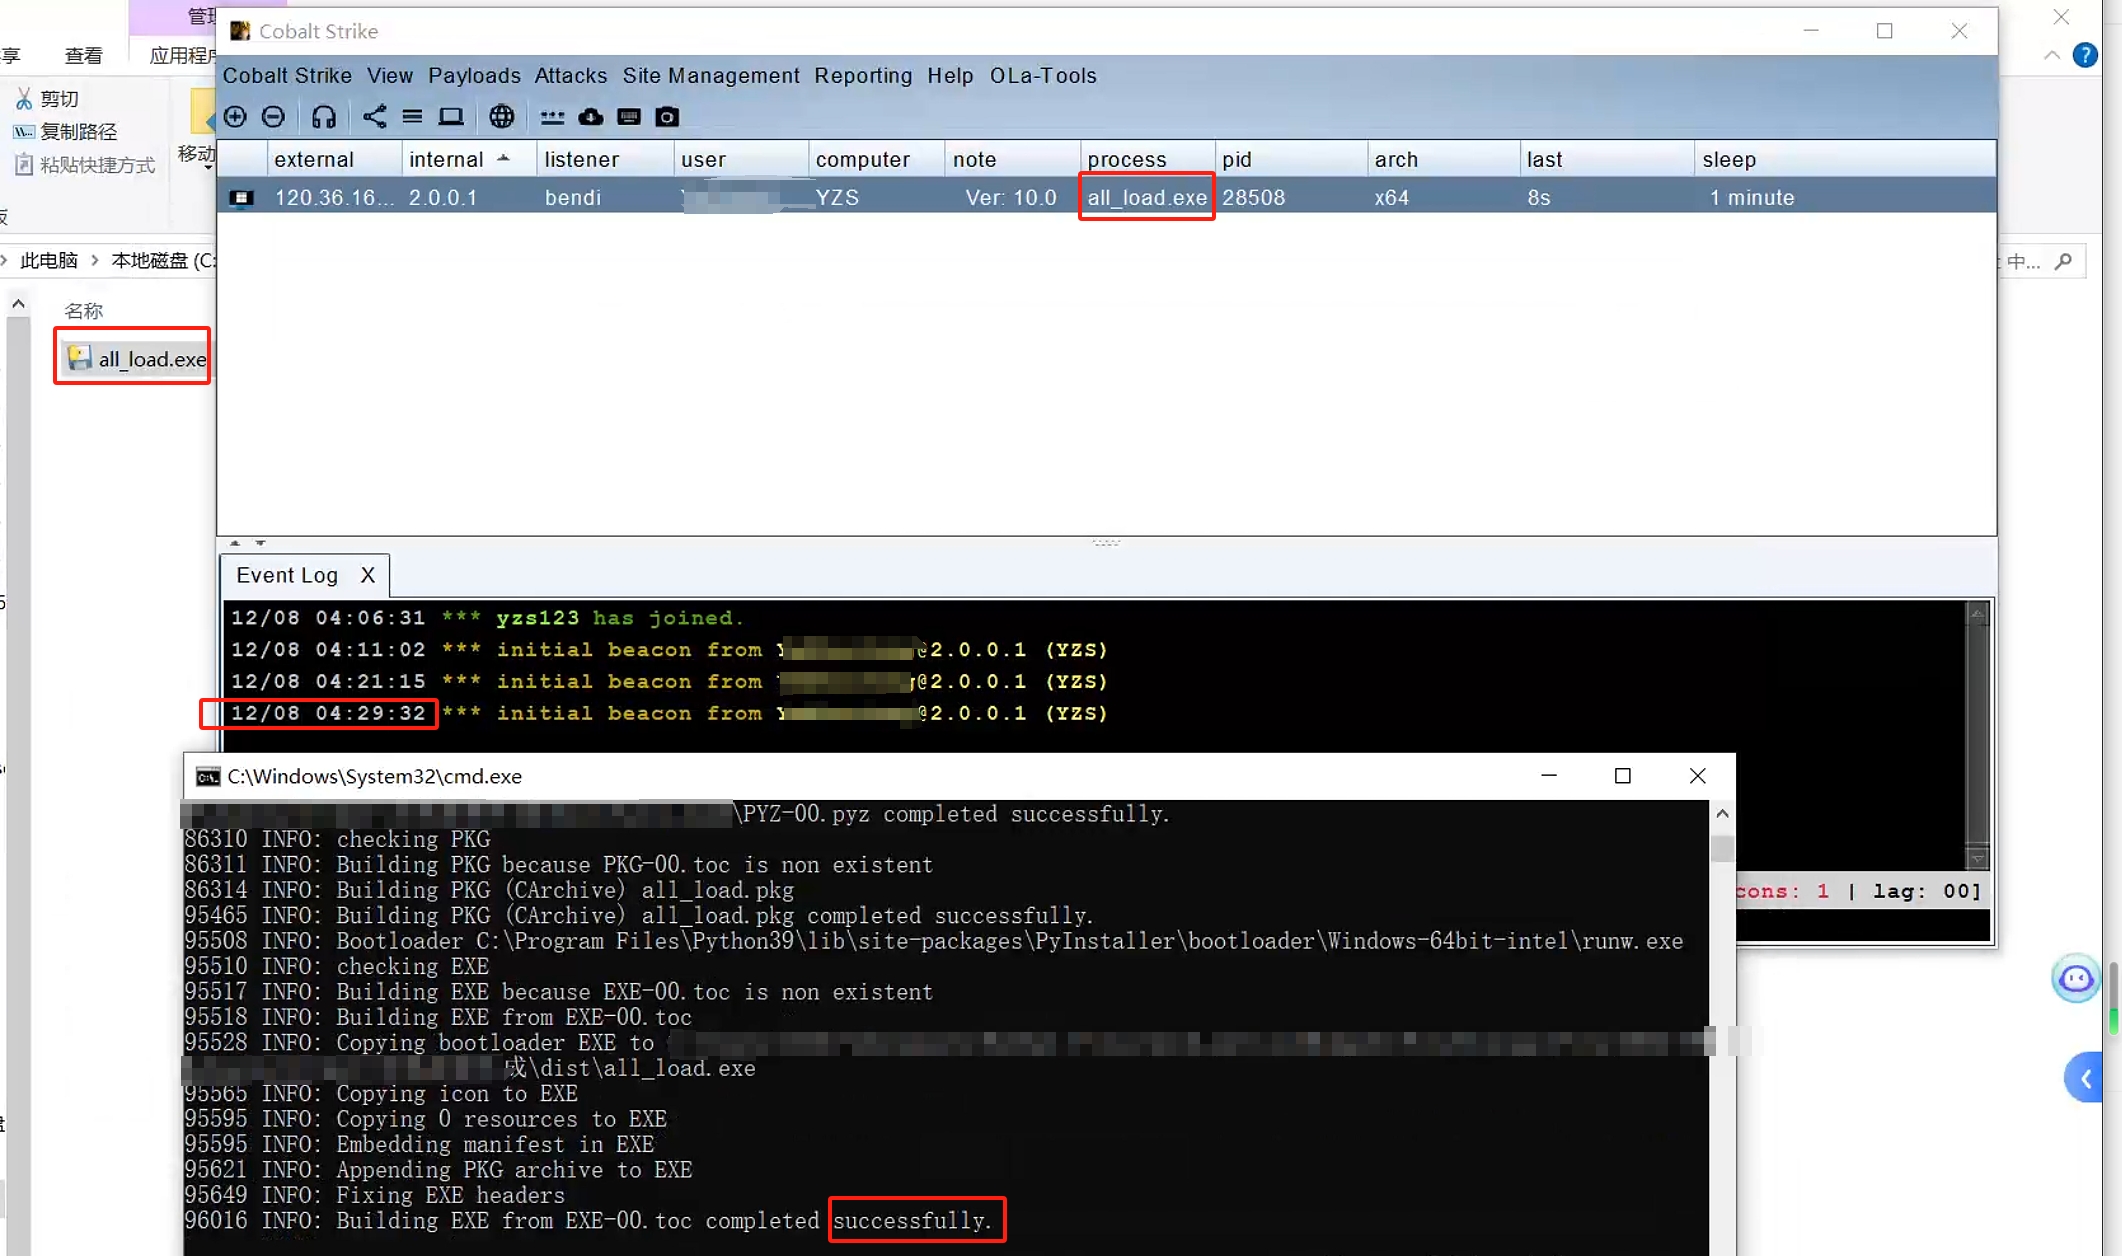Open downloaded files cloud icon
This screenshot has height=1256, width=2122.
(x=591, y=117)
